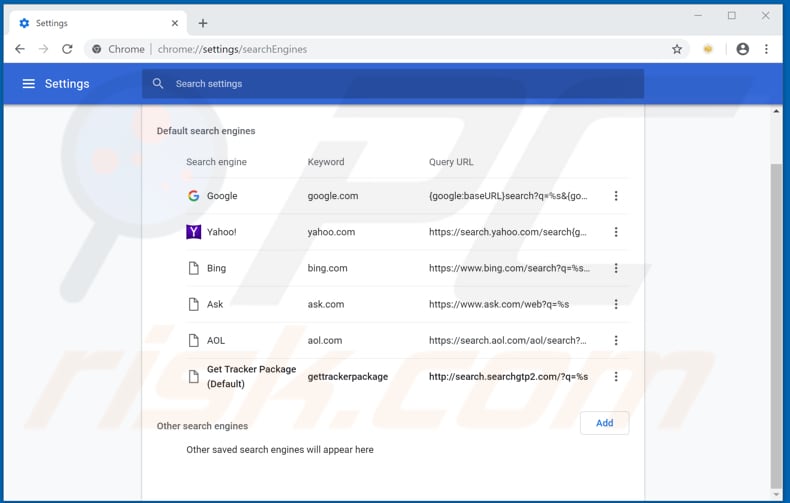Click the Get Tracker Package page icon
Viewport: 790px width, 503px height.
(x=193, y=376)
